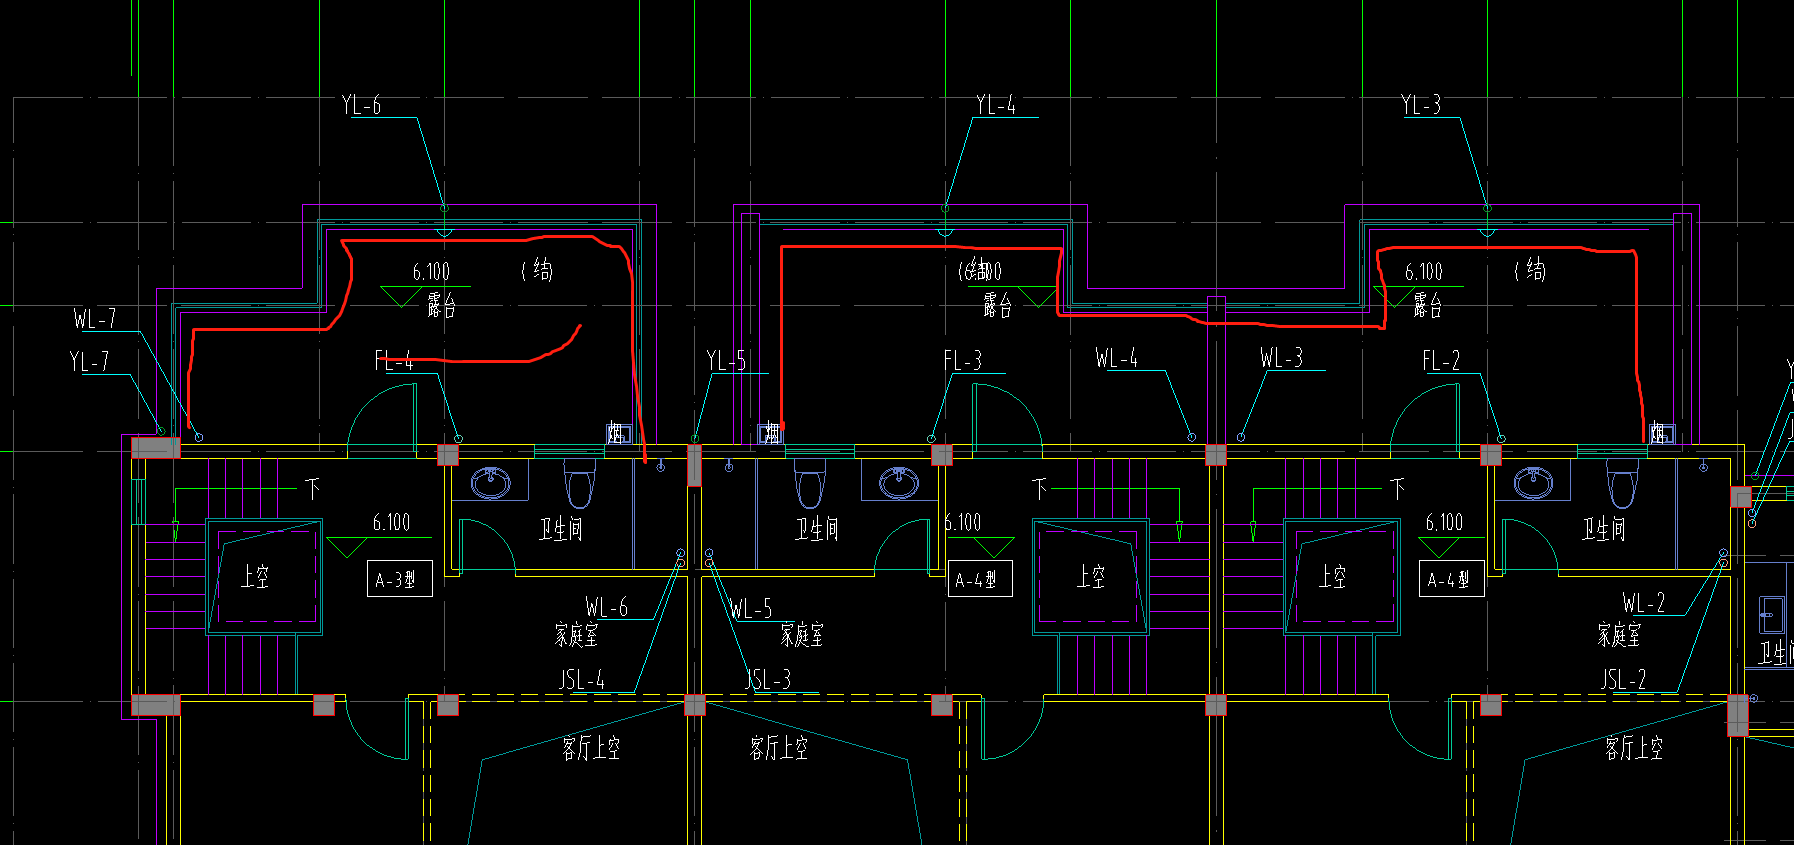Click the FL-2 label
The width and height of the screenshot is (1794, 845).
coord(1441,361)
